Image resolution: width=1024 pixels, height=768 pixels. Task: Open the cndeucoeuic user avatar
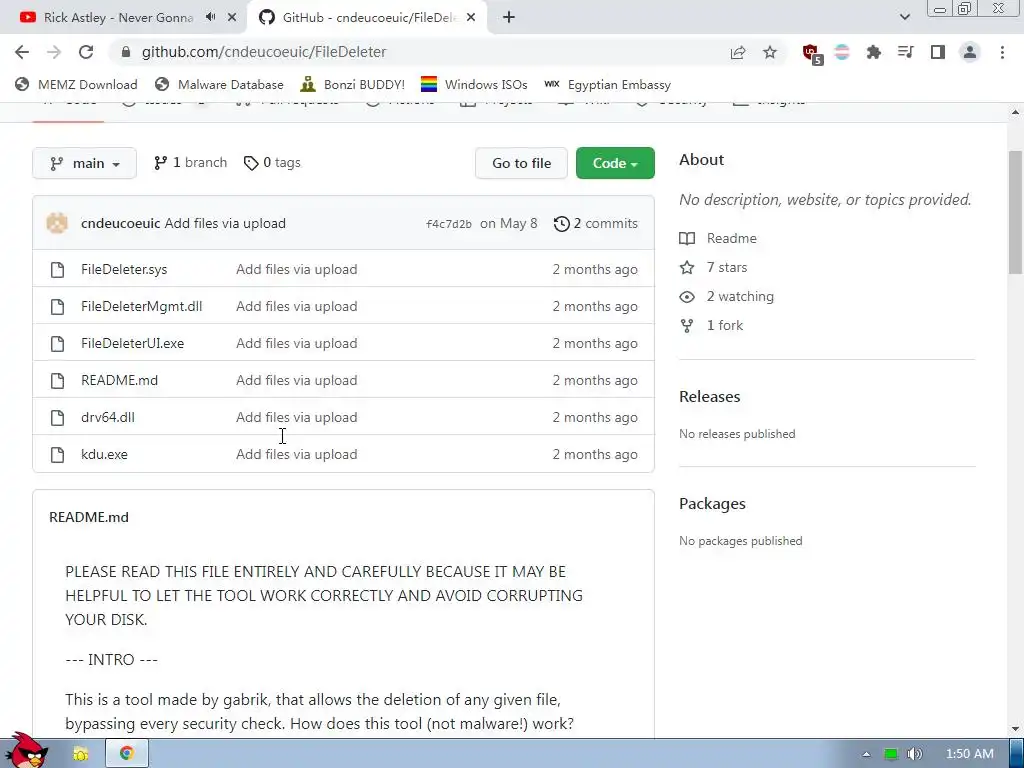[x=57, y=223]
